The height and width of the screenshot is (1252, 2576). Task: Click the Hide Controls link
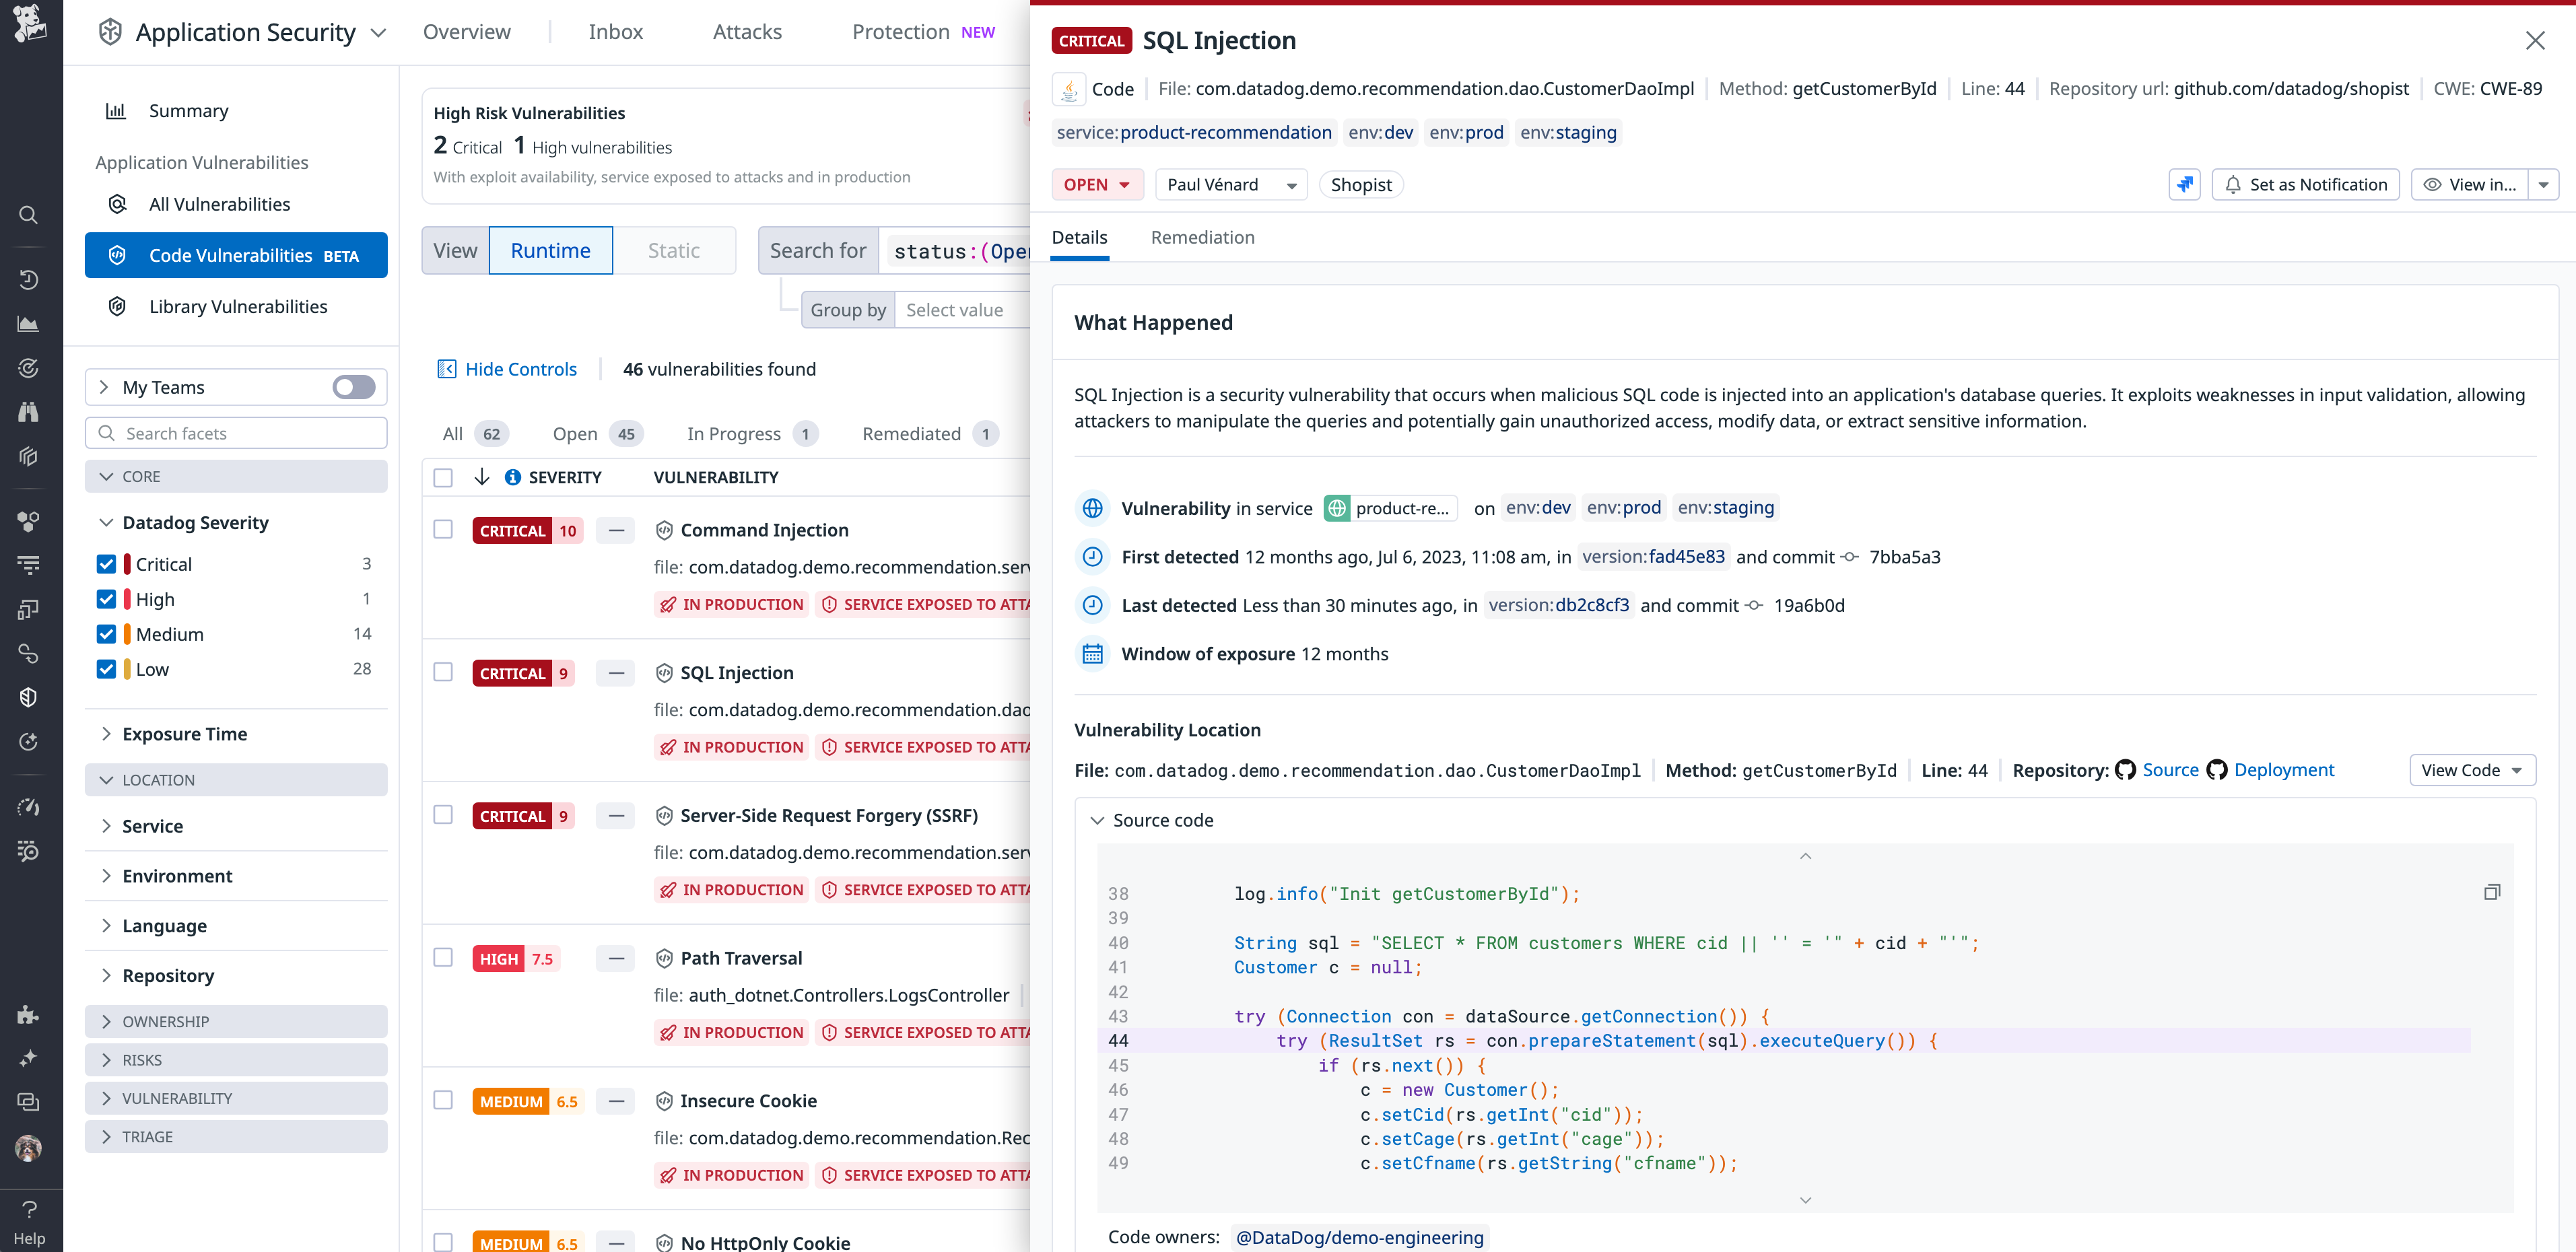(520, 368)
